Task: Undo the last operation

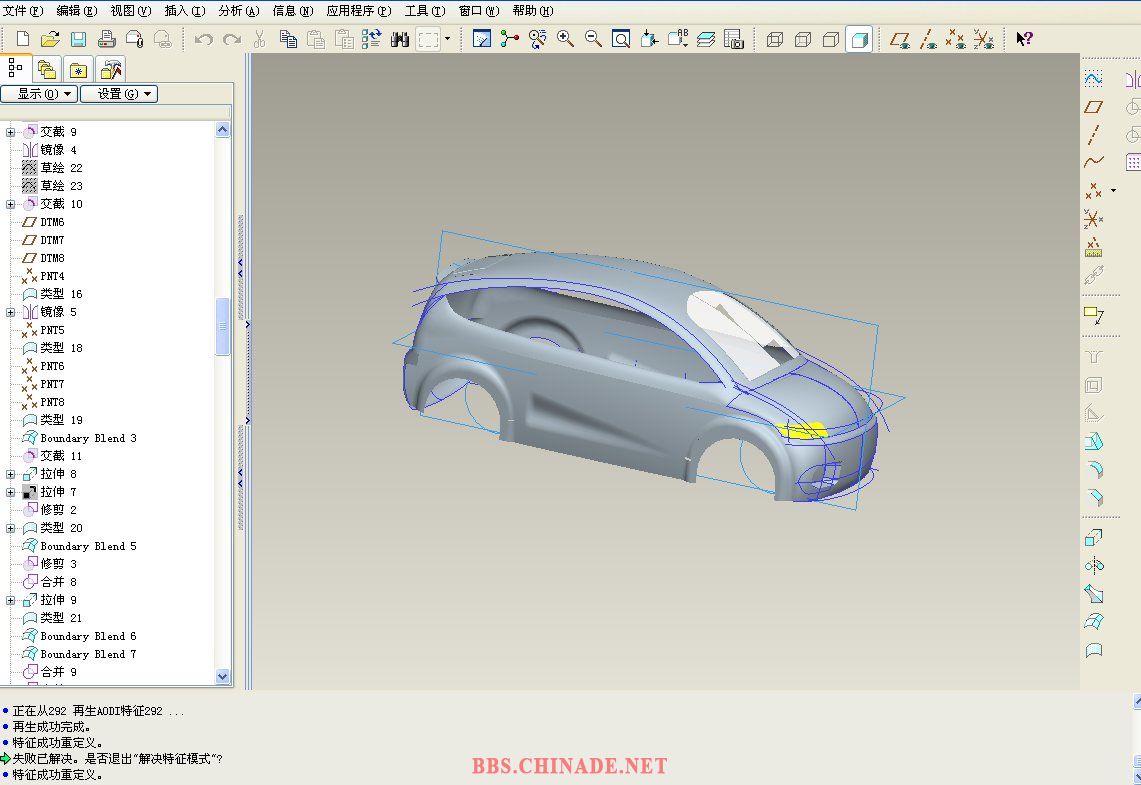Action: pos(204,39)
